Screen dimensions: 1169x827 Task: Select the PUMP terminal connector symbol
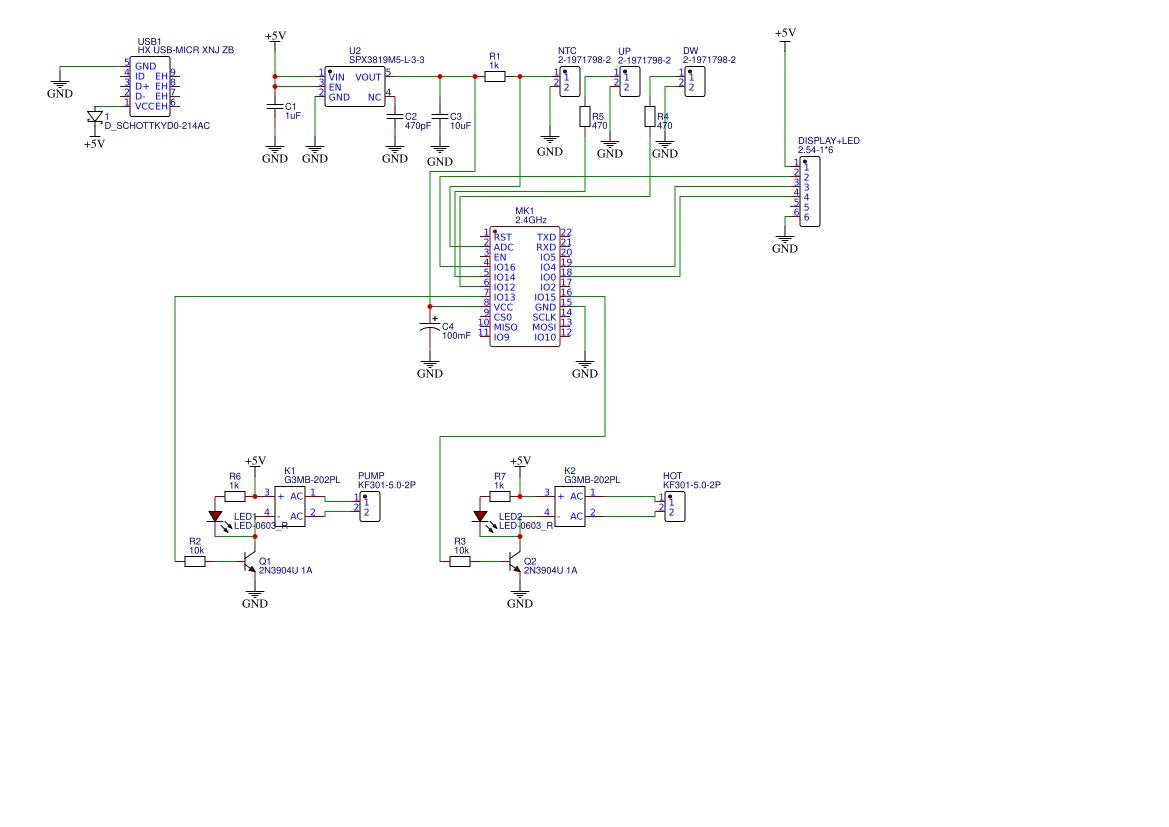(370, 507)
